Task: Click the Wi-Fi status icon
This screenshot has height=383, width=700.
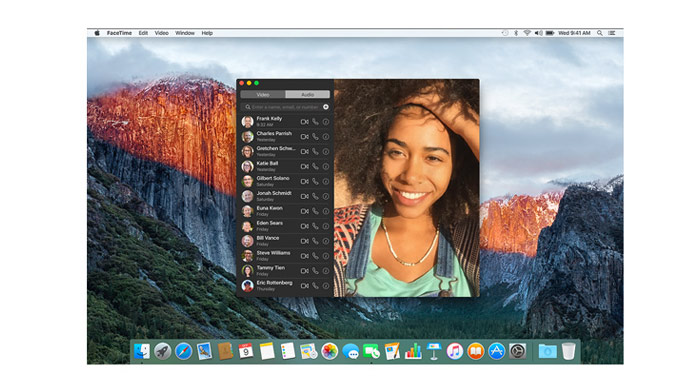Action: click(x=527, y=33)
